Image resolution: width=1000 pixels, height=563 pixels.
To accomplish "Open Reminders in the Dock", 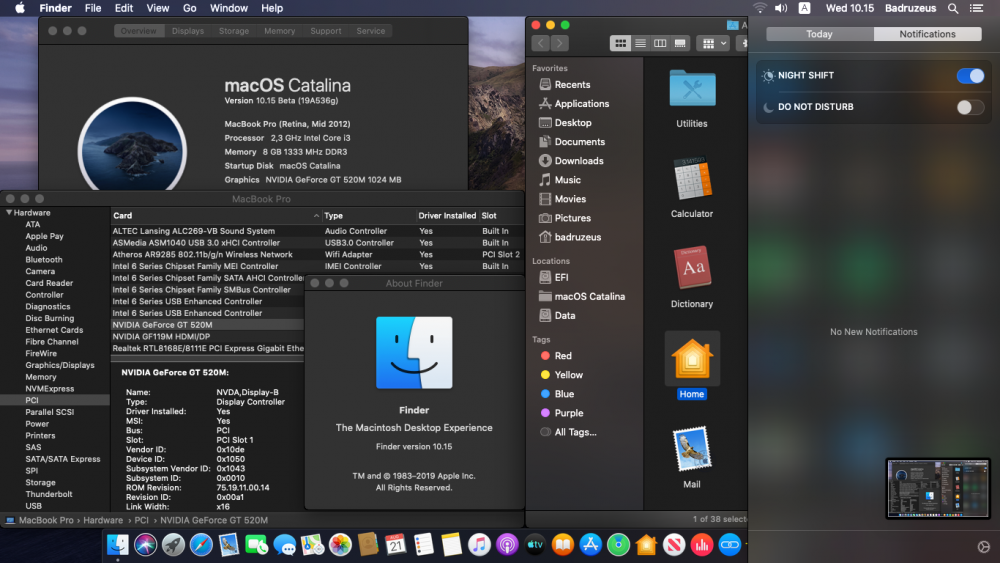I will click(423, 545).
